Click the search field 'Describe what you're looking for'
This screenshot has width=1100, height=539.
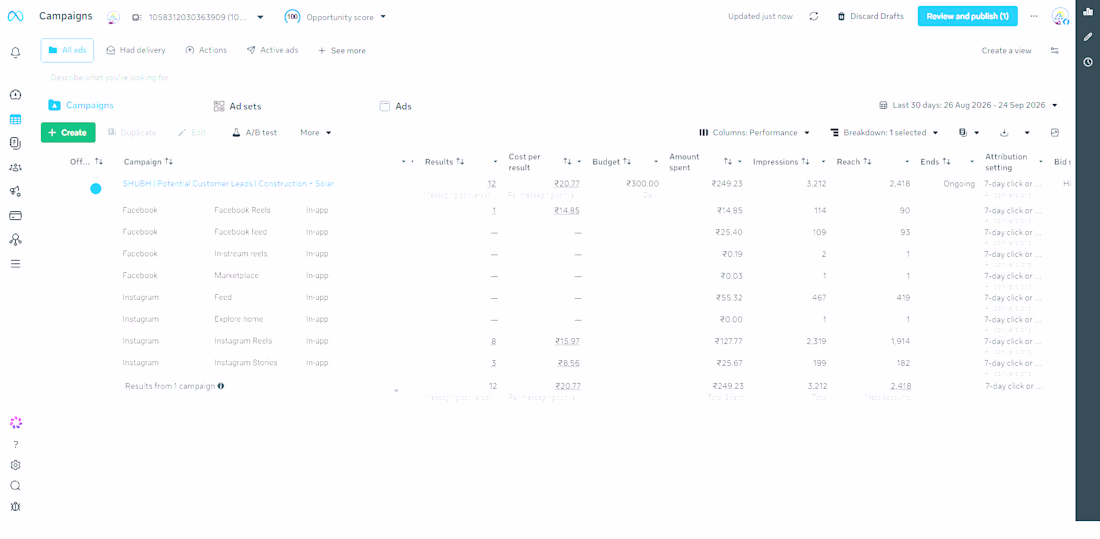109,78
